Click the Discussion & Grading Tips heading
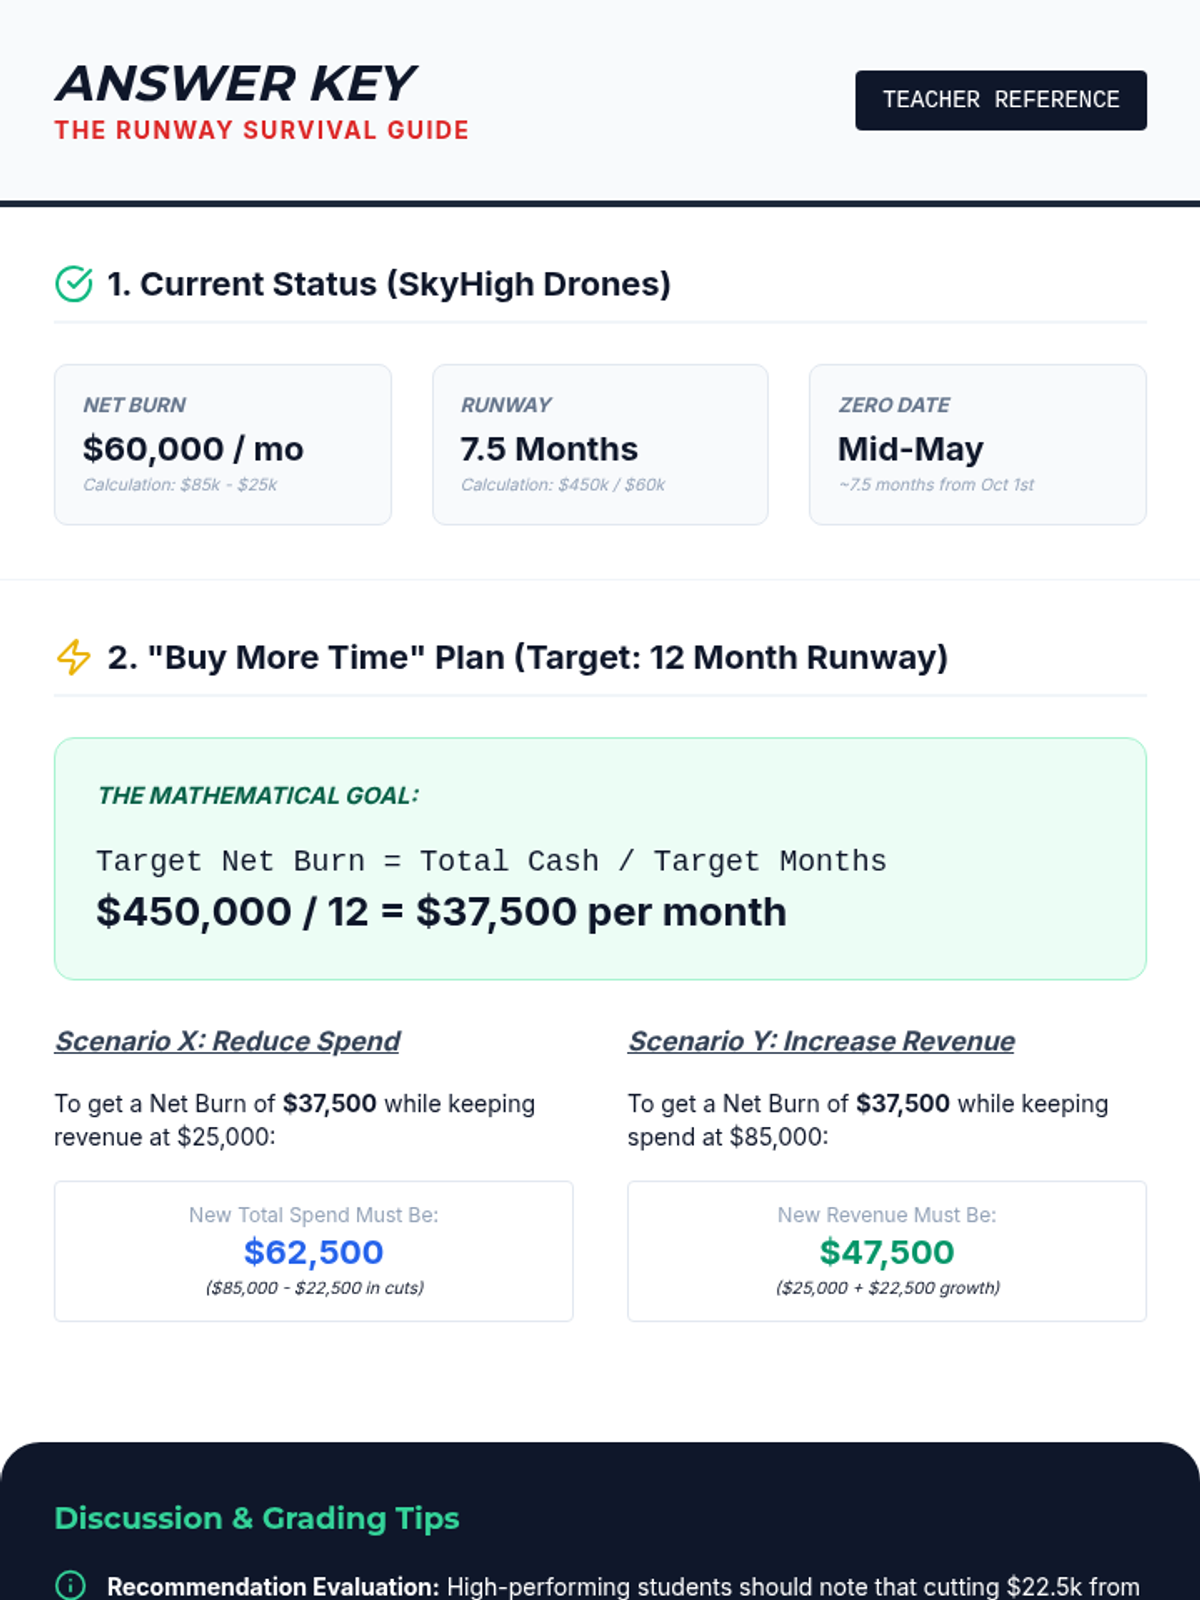This screenshot has height=1600, width=1200. click(257, 1518)
